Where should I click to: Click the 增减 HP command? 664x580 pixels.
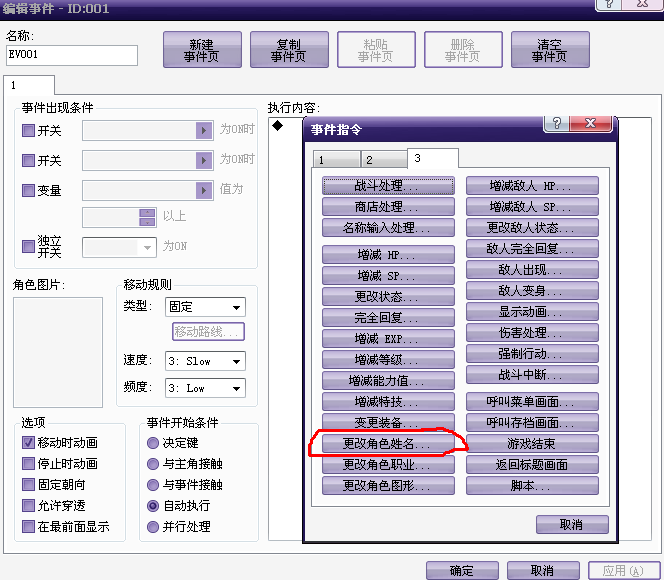coord(388,254)
